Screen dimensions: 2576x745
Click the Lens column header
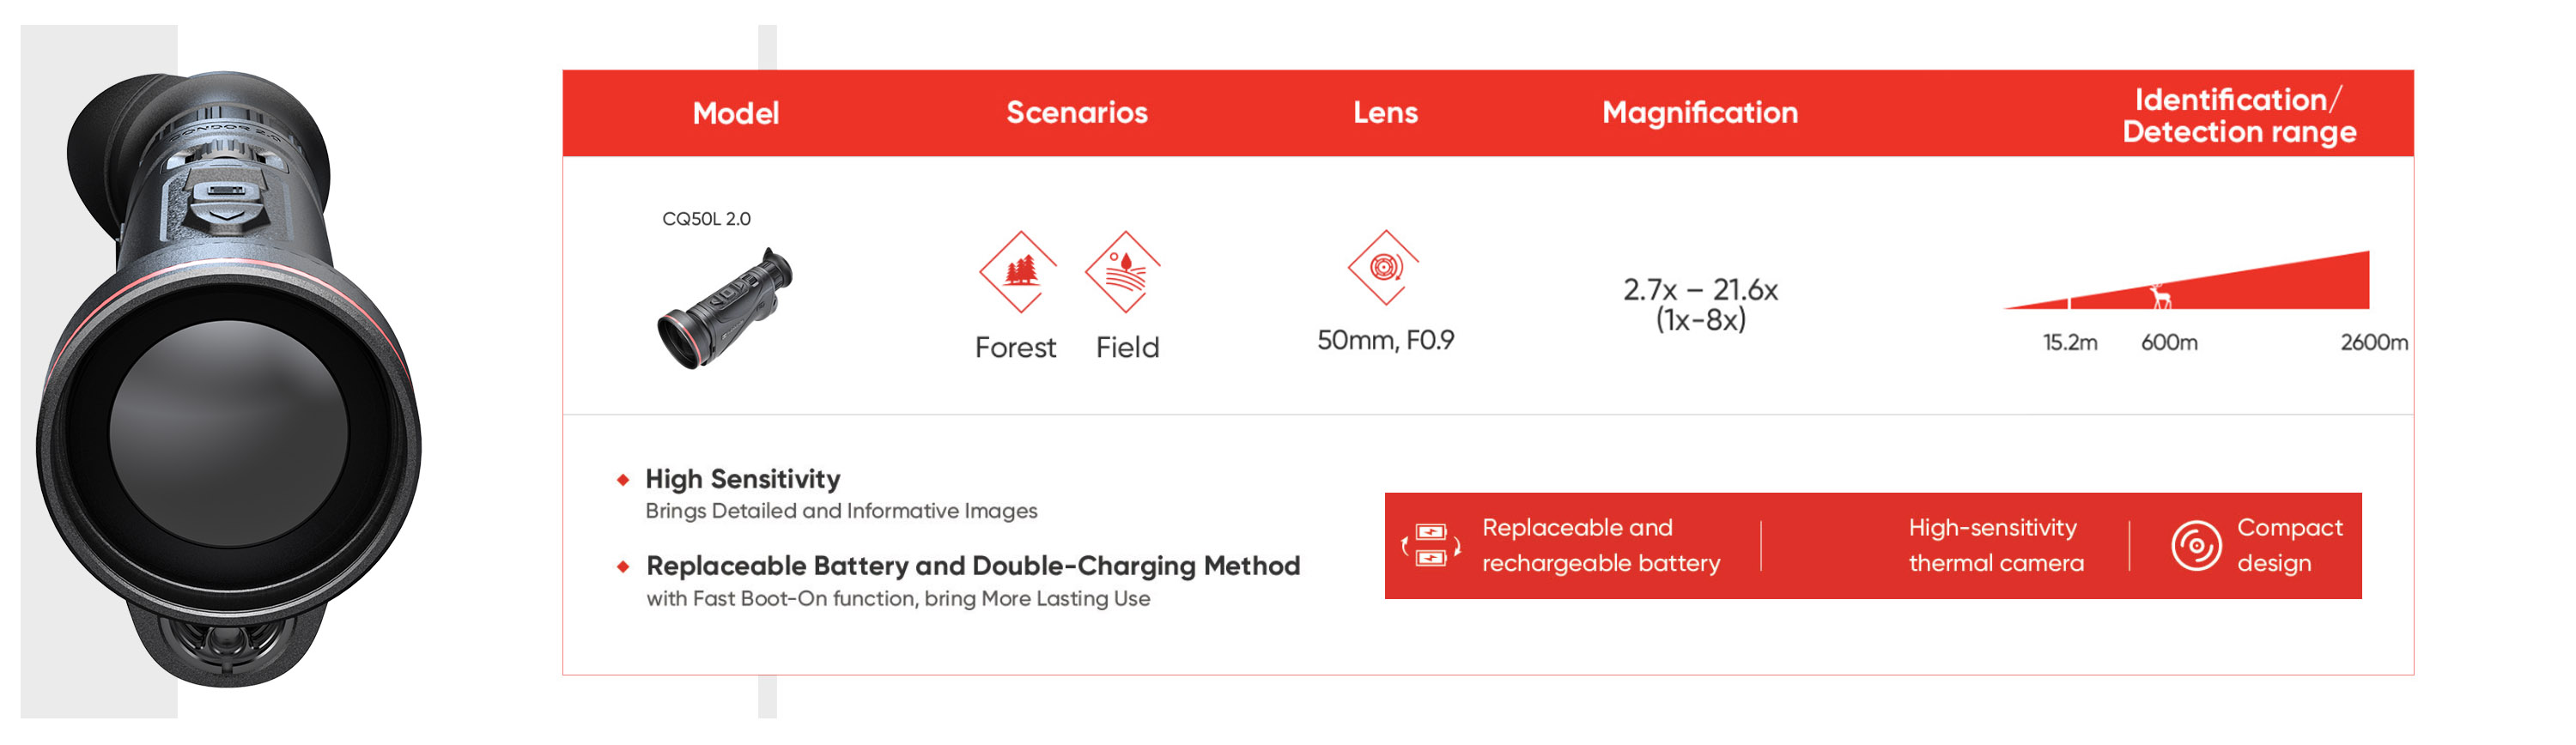(x=1385, y=113)
